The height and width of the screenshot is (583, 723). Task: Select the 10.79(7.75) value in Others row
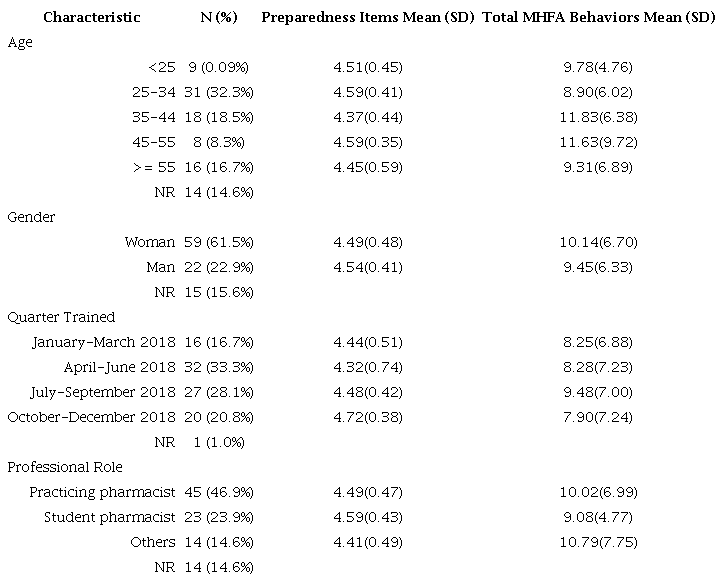pos(598,542)
